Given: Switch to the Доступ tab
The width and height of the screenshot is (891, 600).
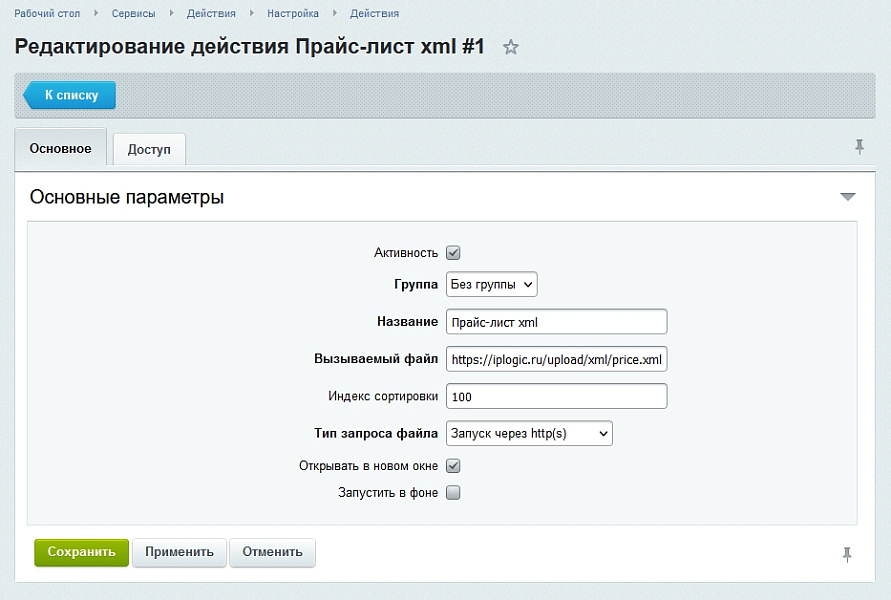Looking at the screenshot, I should pos(149,150).
